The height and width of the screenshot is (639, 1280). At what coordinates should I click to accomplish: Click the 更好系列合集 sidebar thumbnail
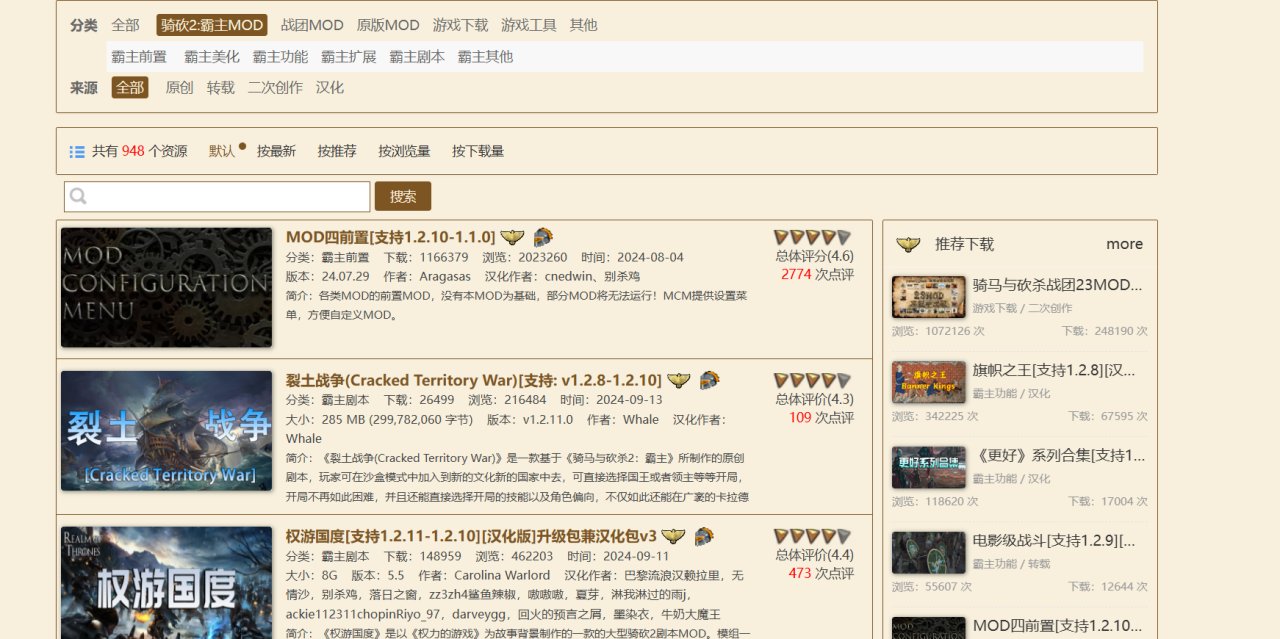pyautogui.click(x=929, y=467)
